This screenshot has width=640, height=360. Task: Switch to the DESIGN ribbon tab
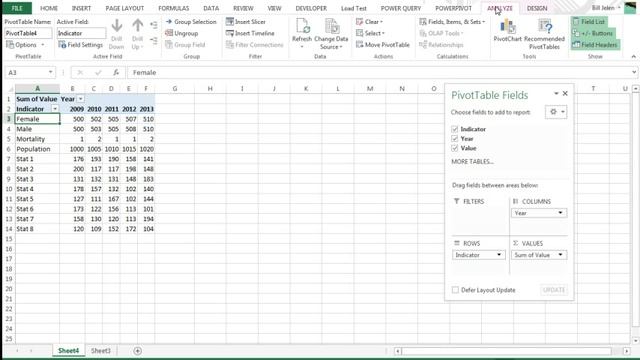click(x=537, y=8)
